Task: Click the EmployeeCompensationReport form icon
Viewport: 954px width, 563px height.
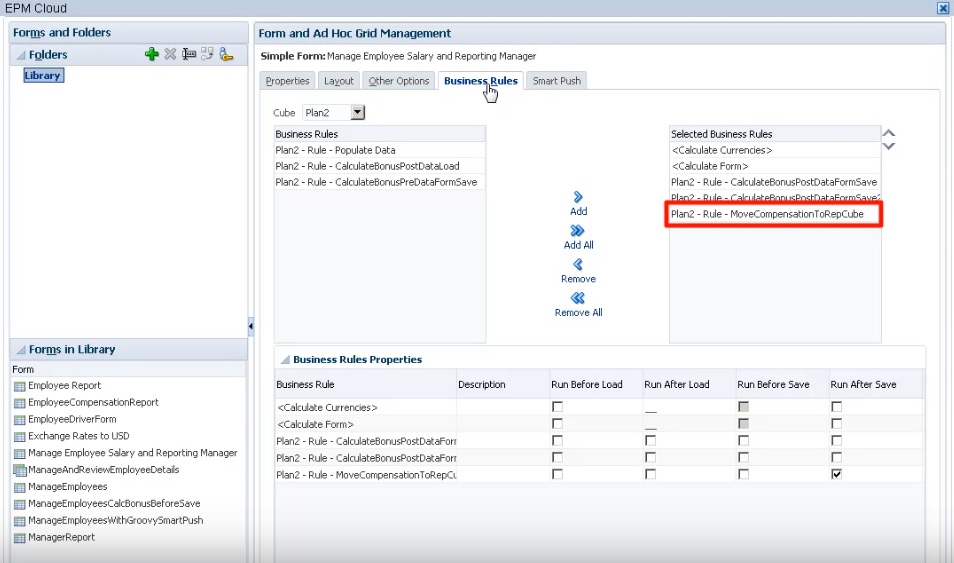Action: pyautogui.click(x=19, y=403)
